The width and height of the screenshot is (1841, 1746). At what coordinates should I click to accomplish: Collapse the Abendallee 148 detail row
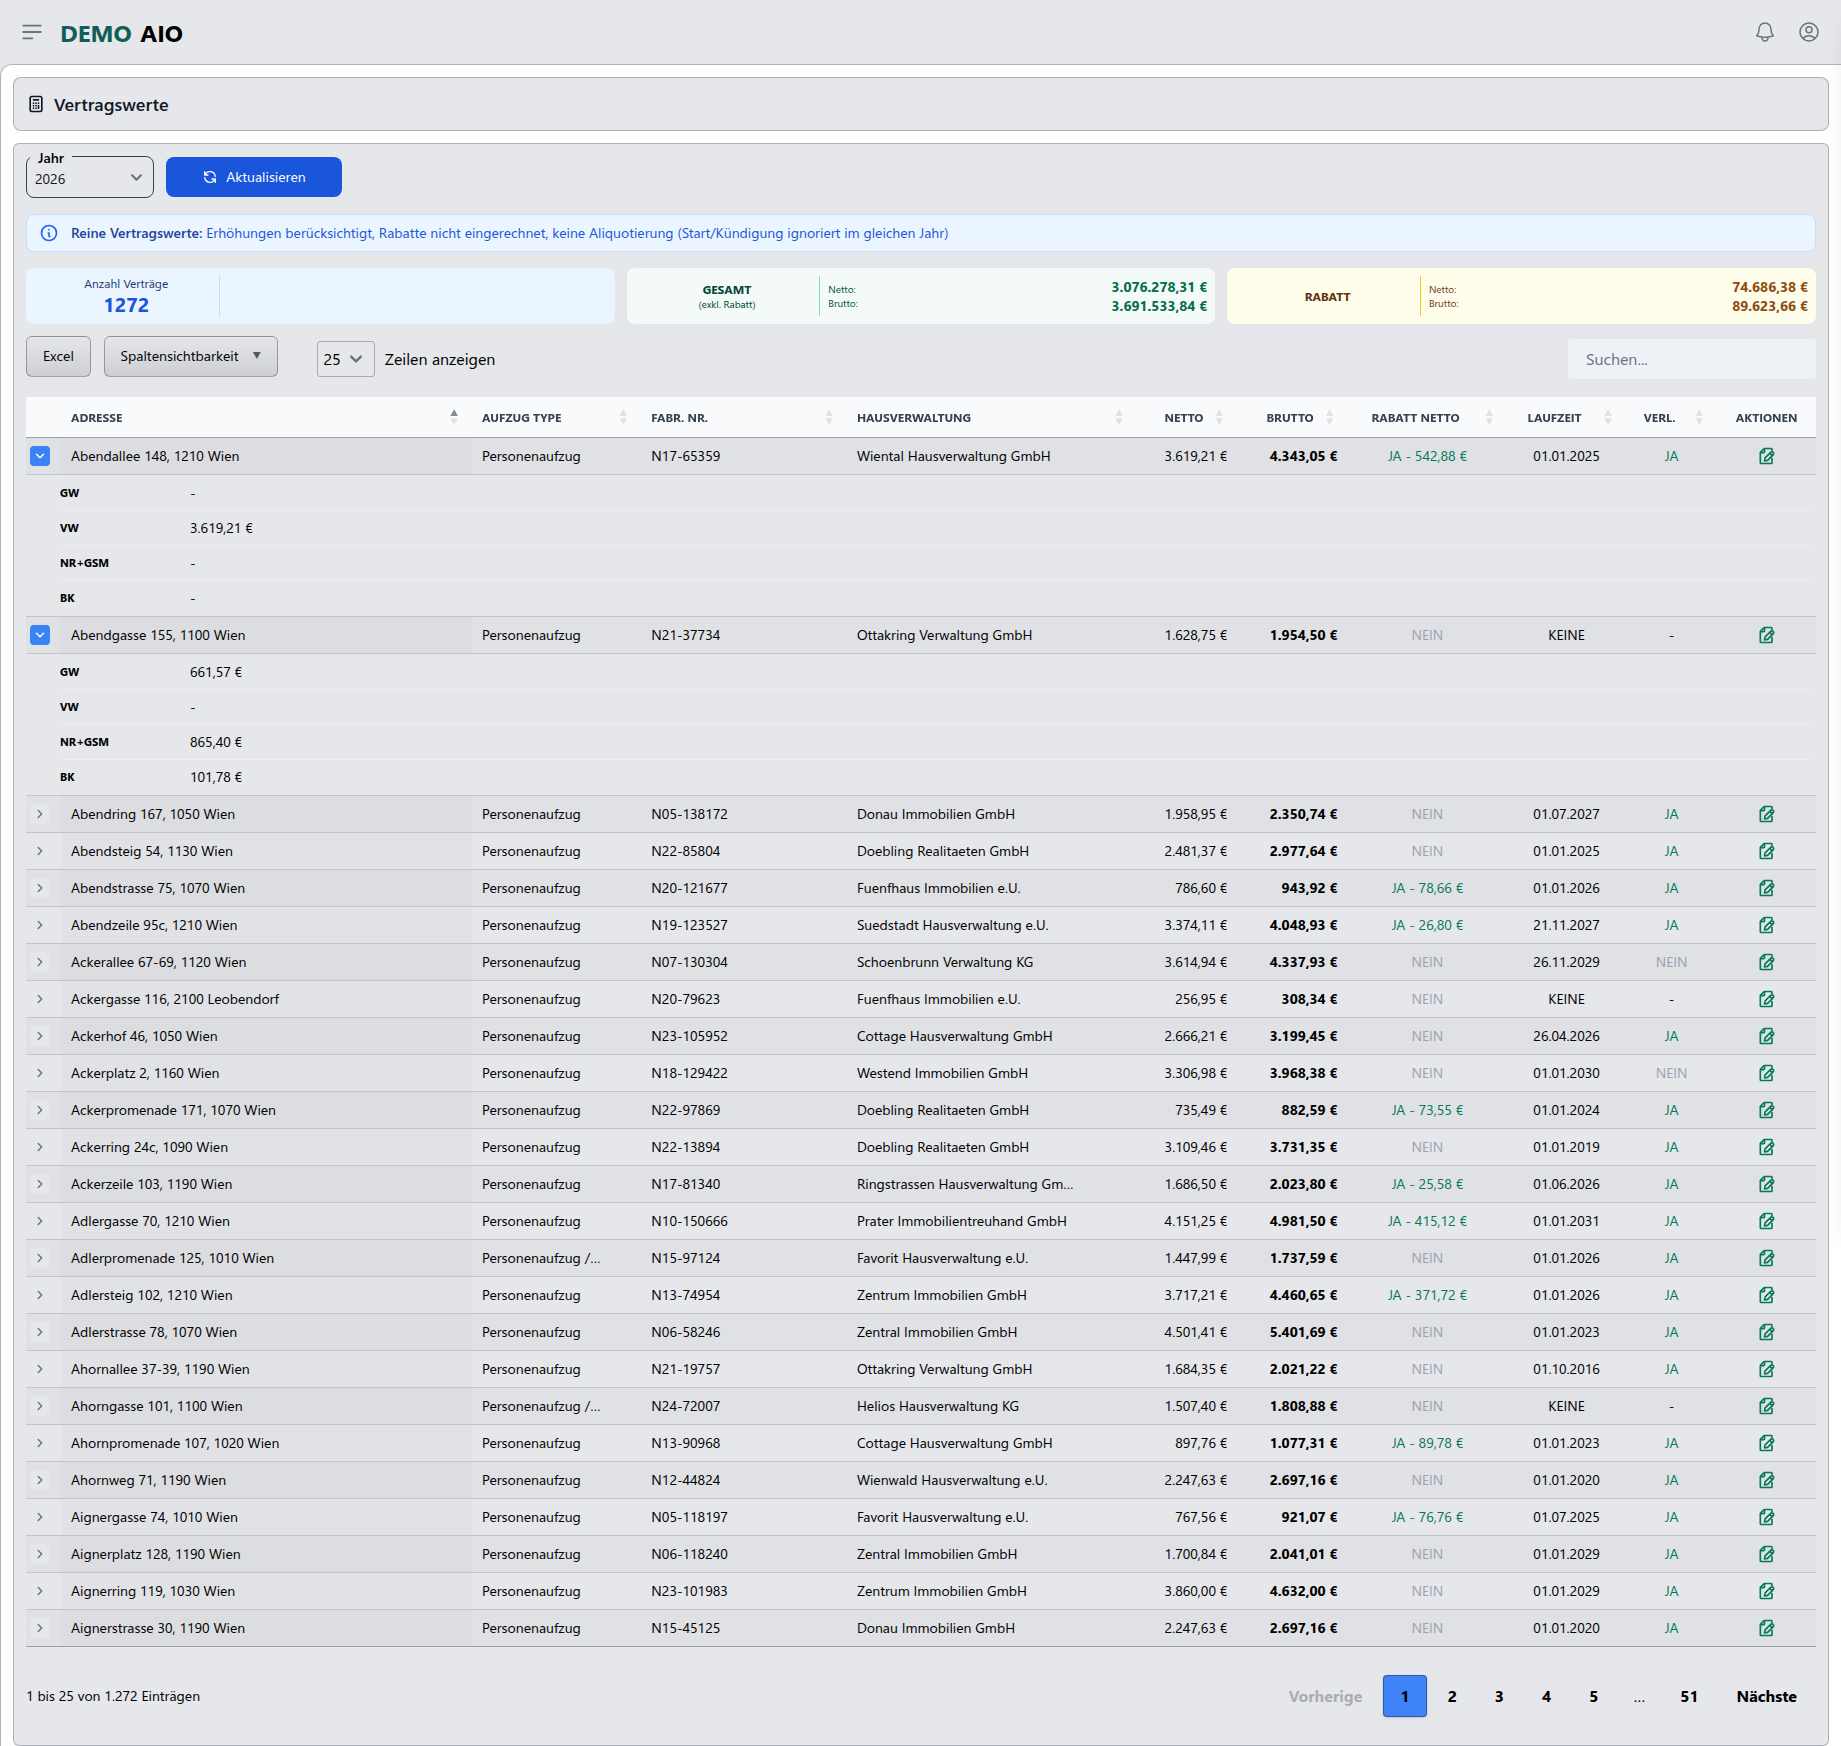40,456
